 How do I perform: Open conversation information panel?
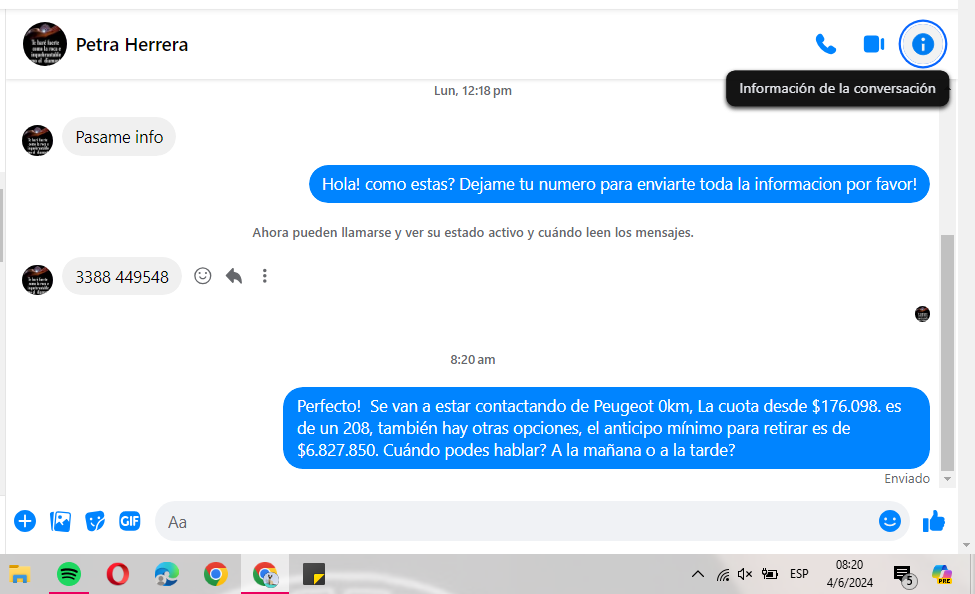[923, 44]
